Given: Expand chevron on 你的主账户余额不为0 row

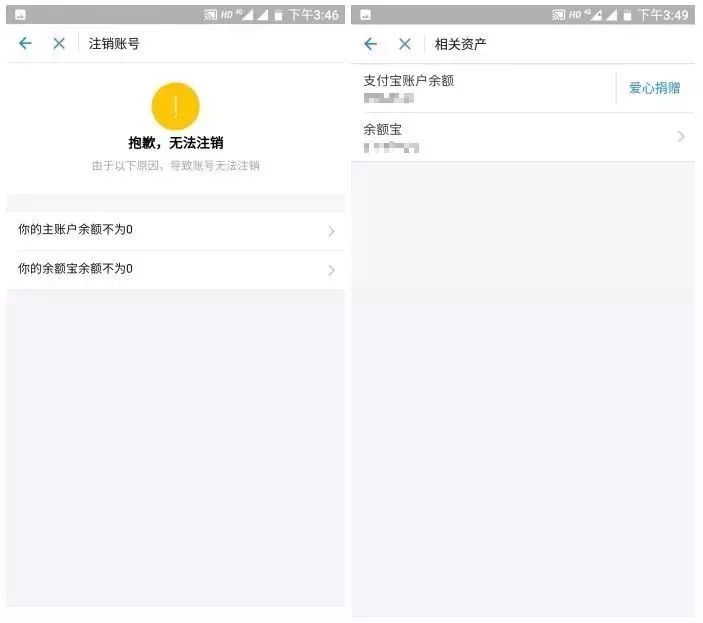Looking at the screenshot, I should tap(331, 231).
